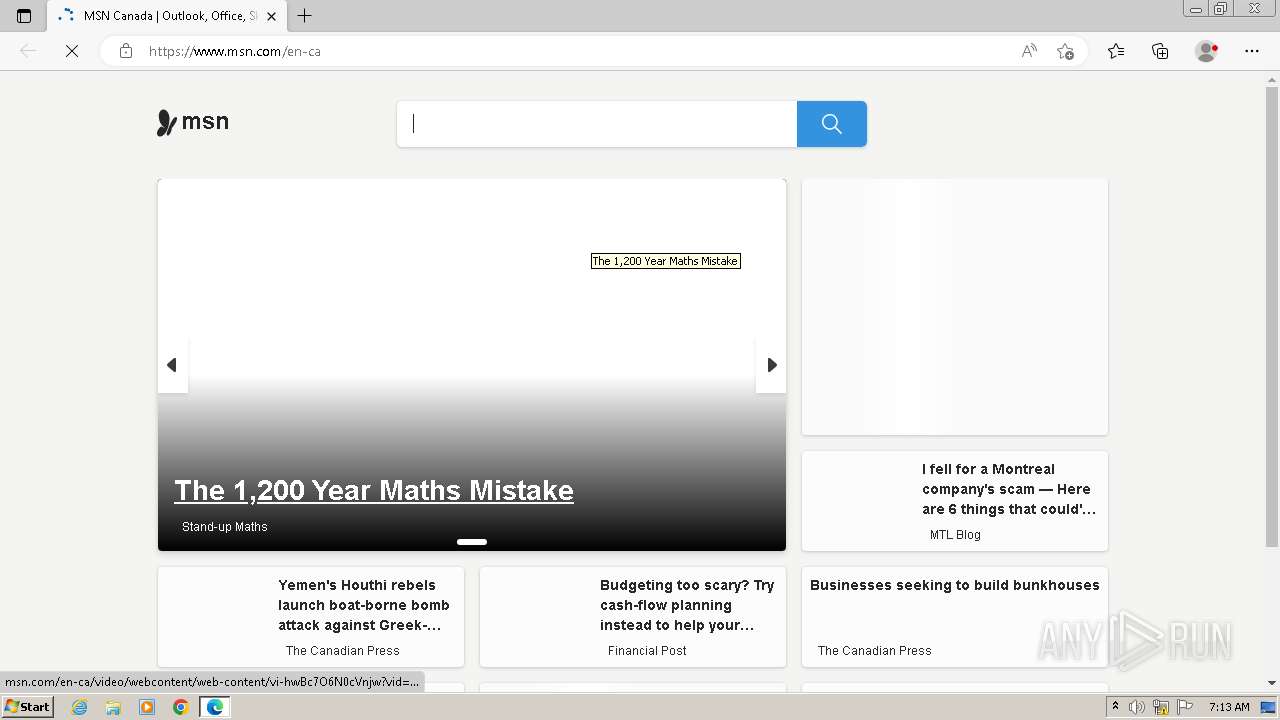This screenshot has width=1280, height=720.
Task: Click the MTL Blog source label
Action: [955, 535]
